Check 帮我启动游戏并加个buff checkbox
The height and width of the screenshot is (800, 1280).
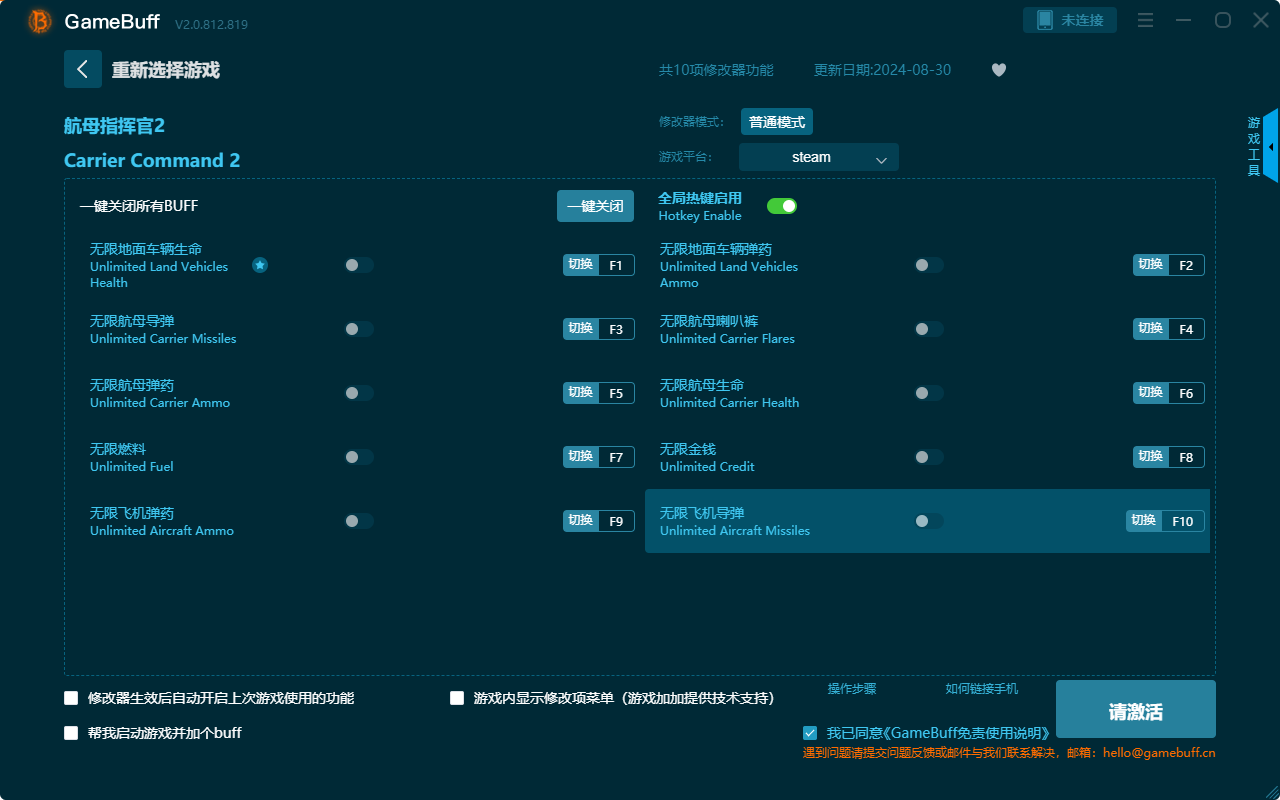click(x=70, y=732)
